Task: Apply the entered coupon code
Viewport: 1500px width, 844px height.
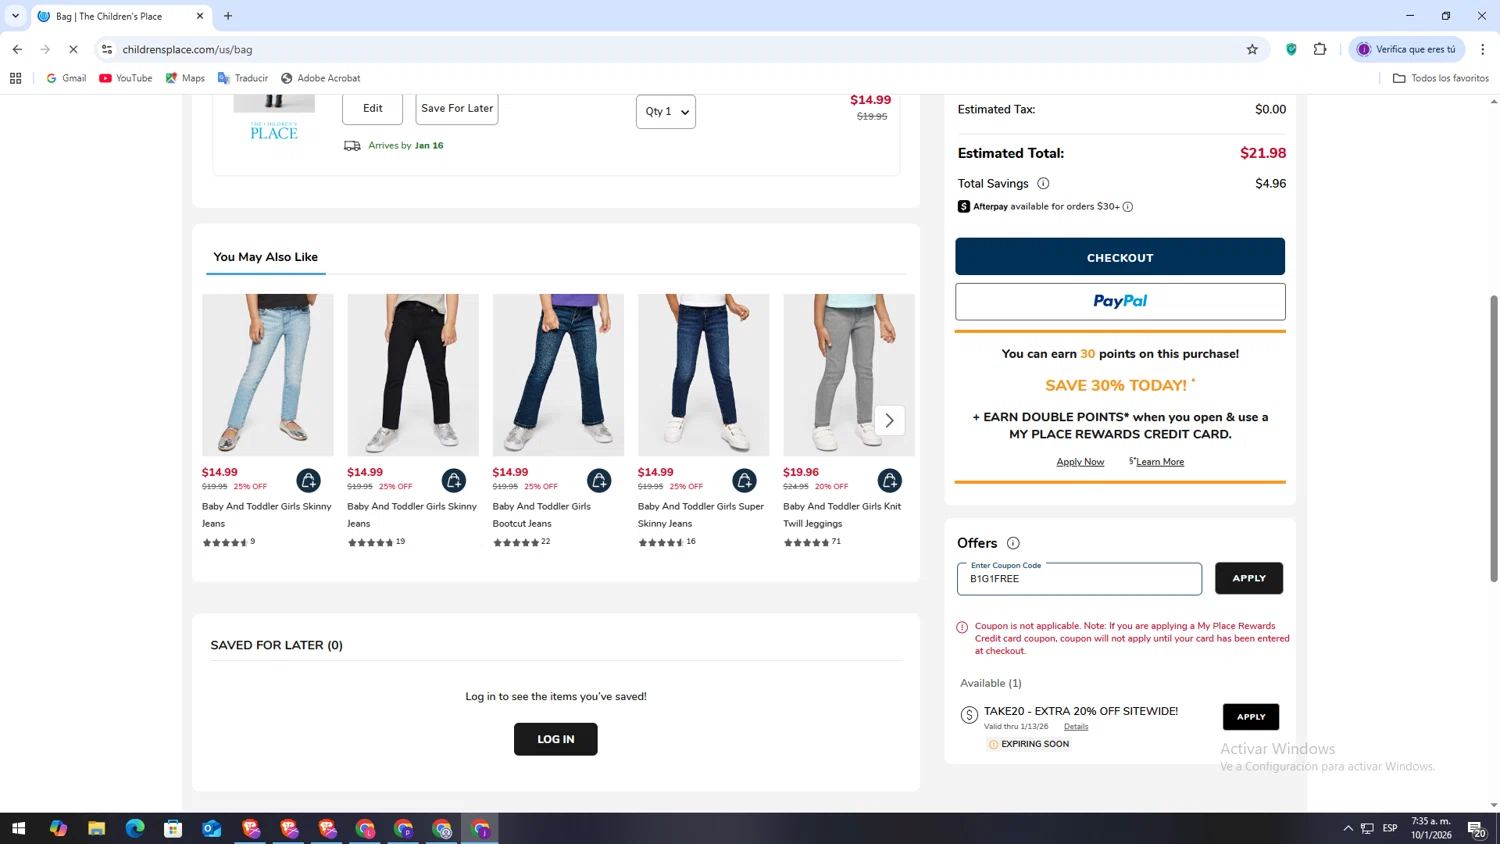Action: click(x=1249, y=578)
